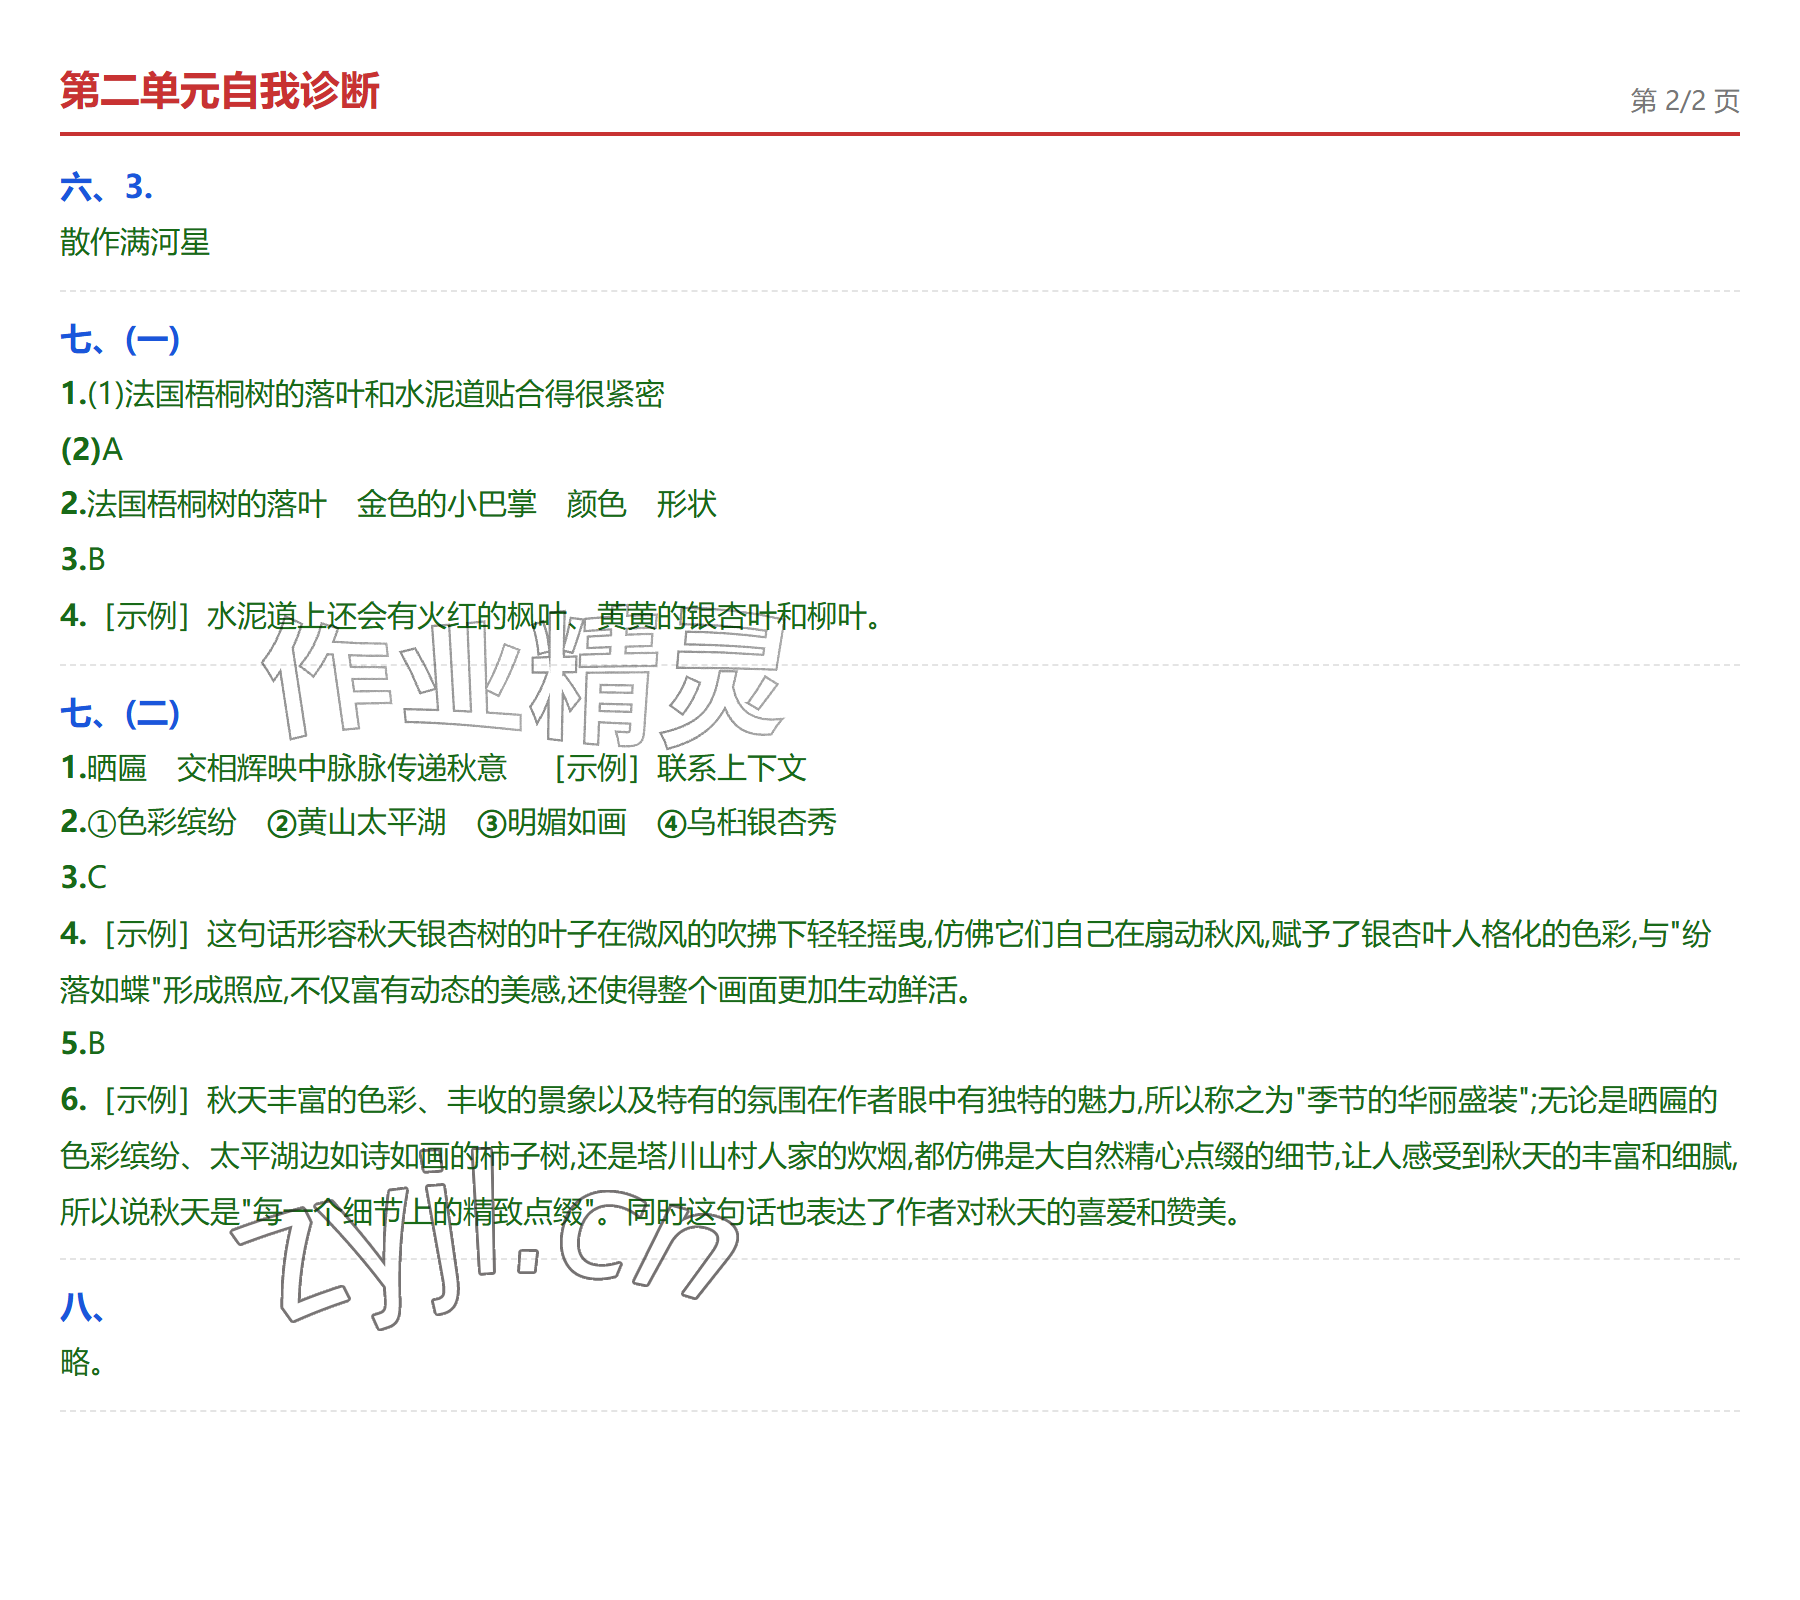
Task: Click the word 颜色 in answer 2
Action: (596, 504)
